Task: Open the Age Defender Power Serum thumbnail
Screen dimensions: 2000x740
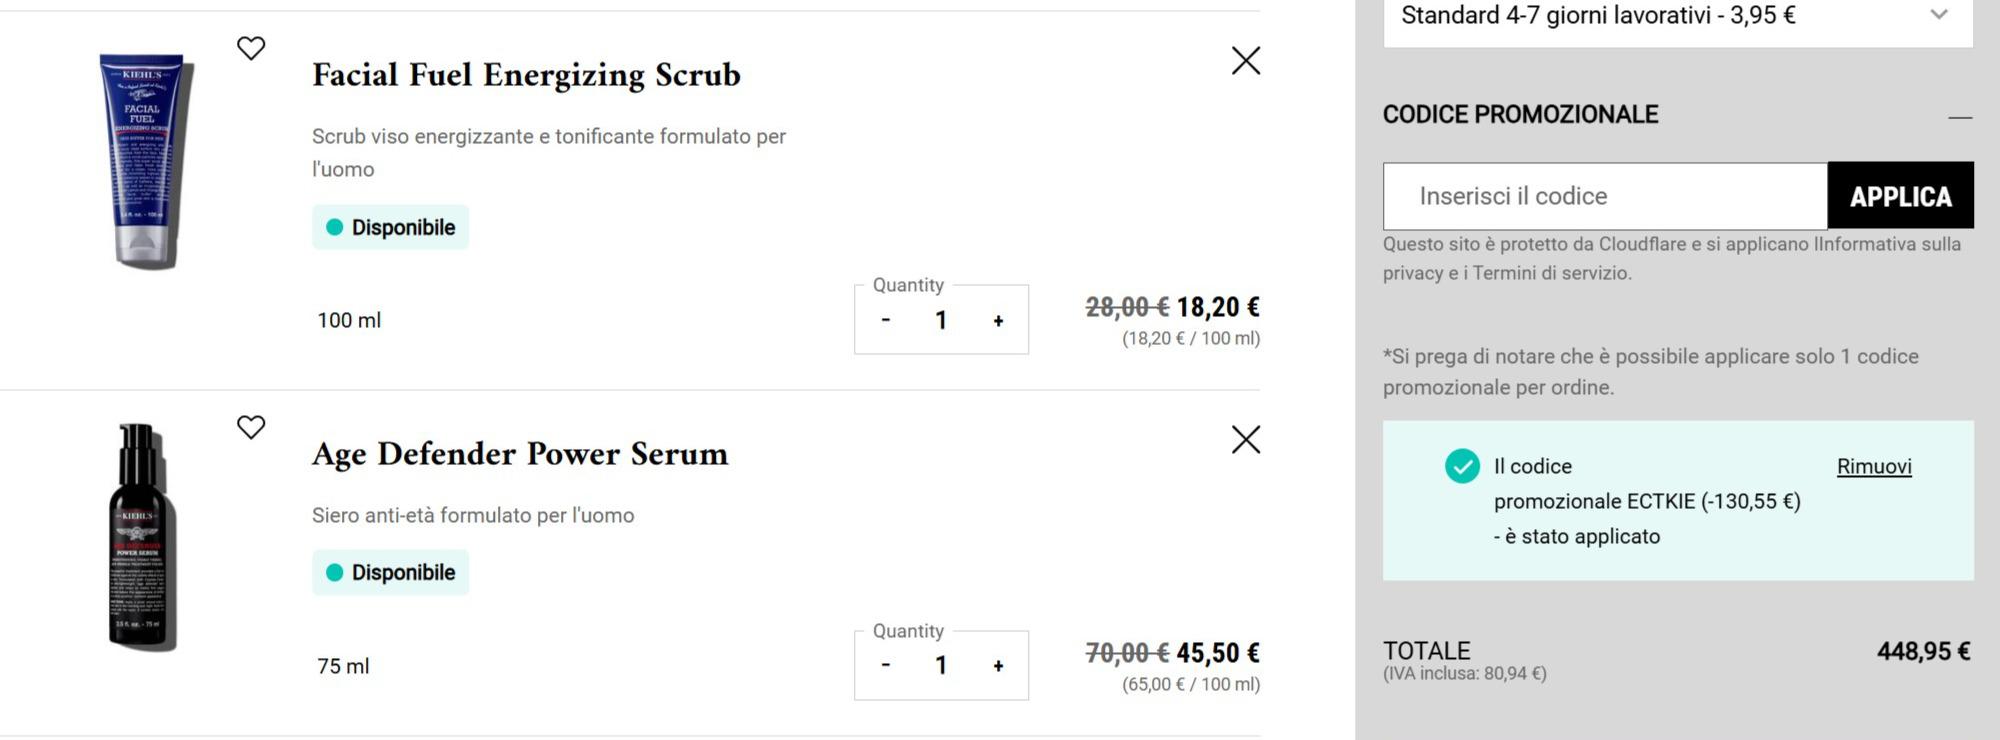Action: (140, 538)
